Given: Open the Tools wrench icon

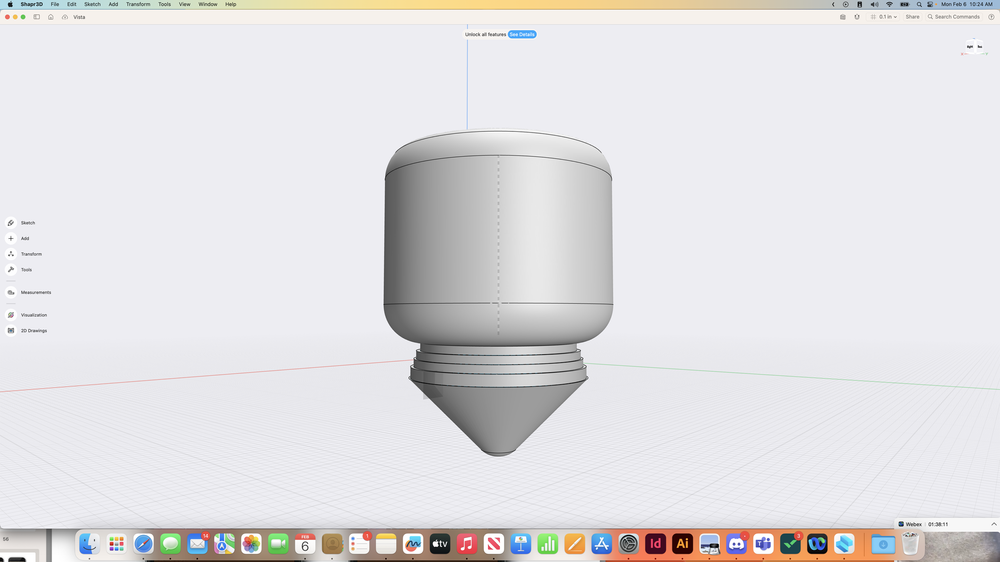Looking at the screenshot, I should tap(11, 270).
